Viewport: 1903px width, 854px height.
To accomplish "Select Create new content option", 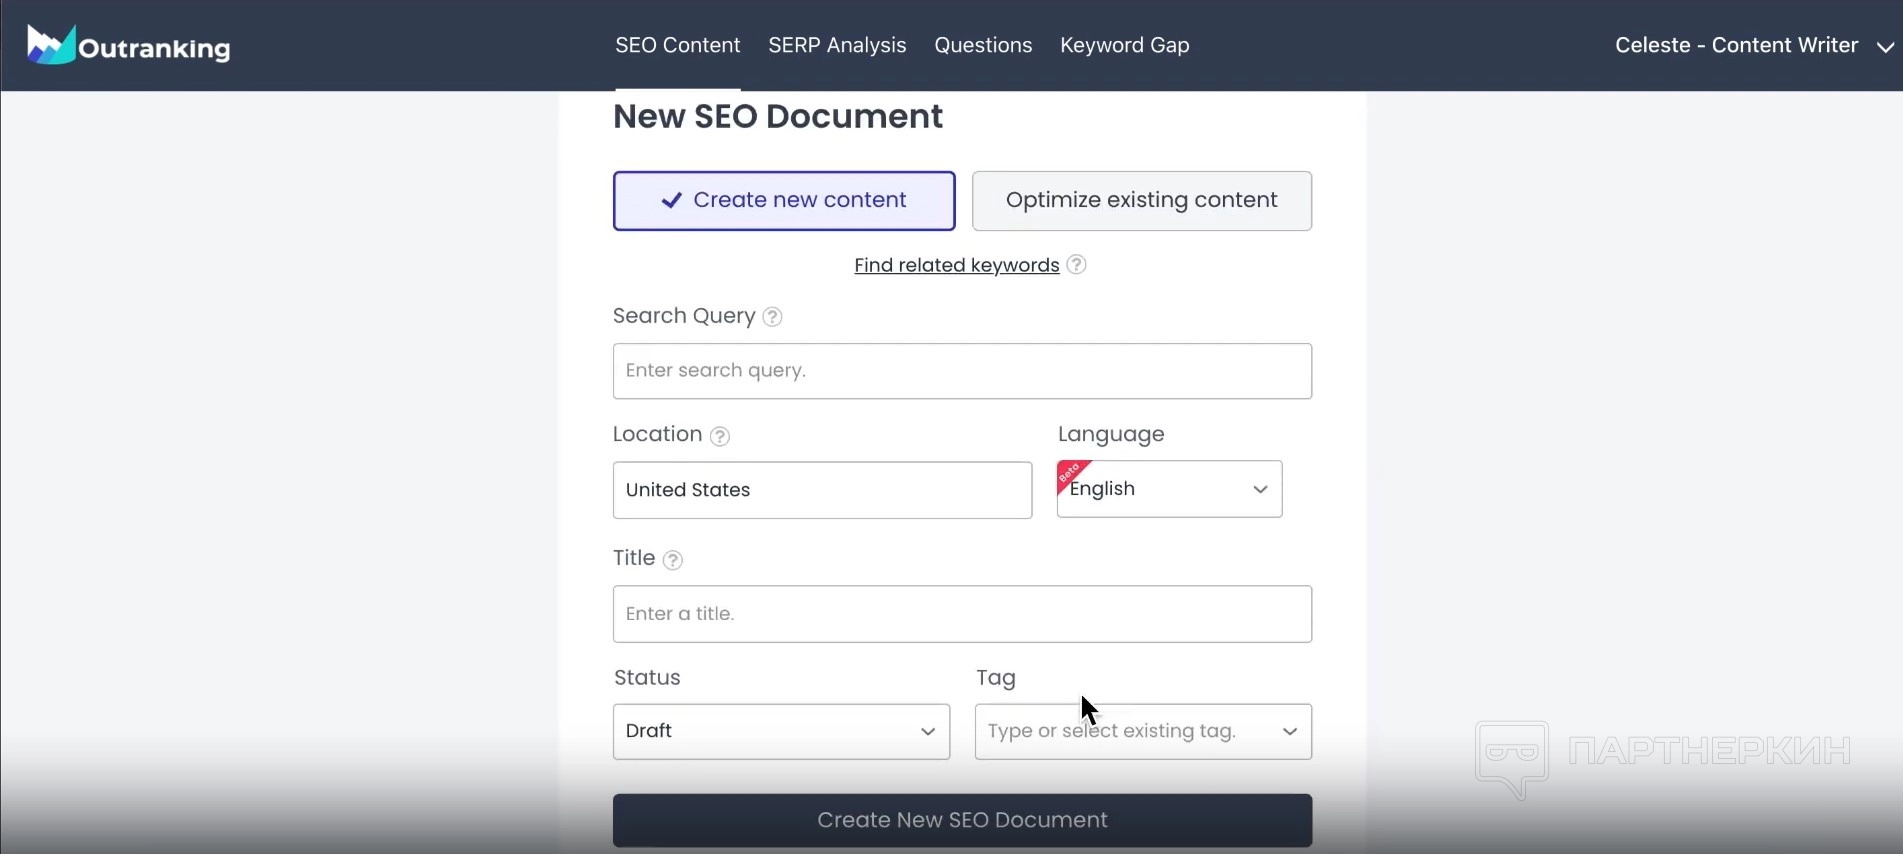I will (x=784, y=201).
